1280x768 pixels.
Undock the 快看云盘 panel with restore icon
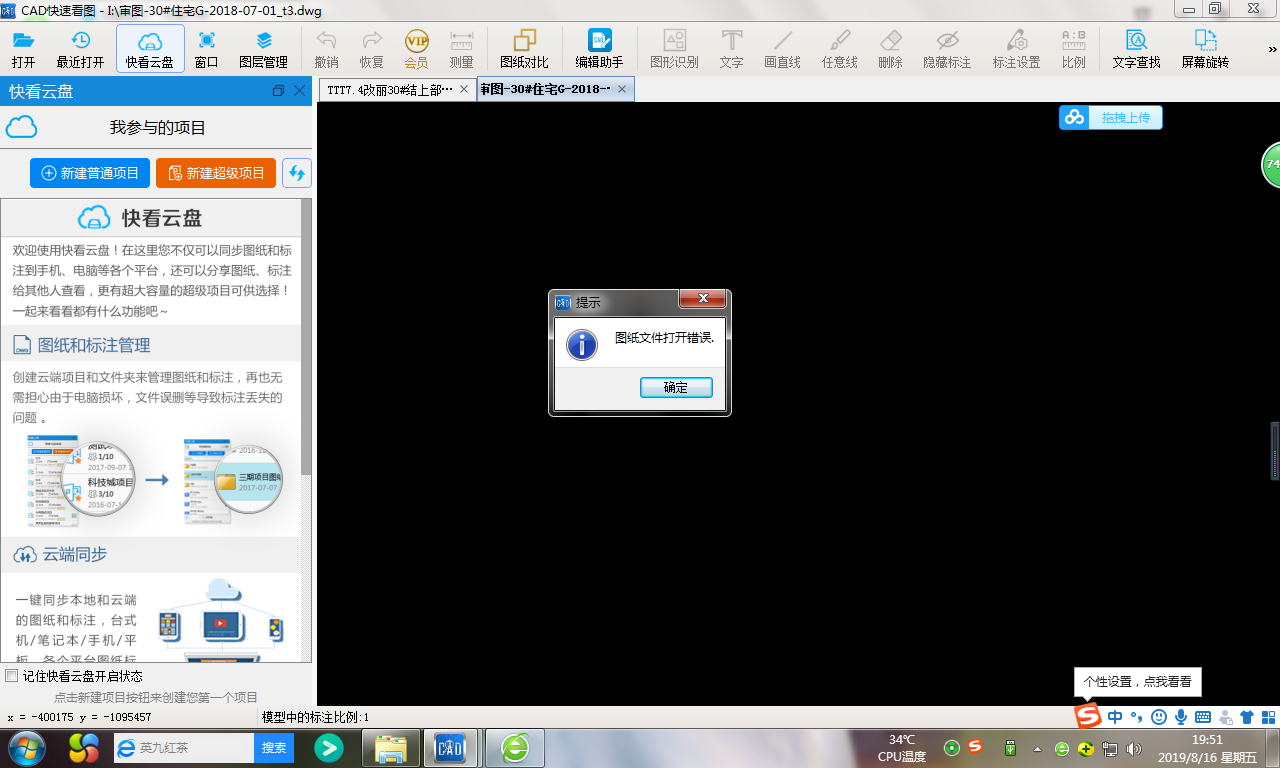[x=278, y=91]
